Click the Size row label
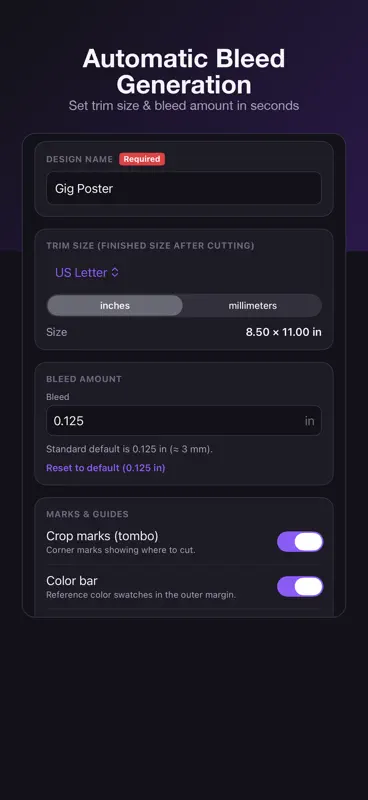Viewport: 368px width, 800px height. point(57,332)
